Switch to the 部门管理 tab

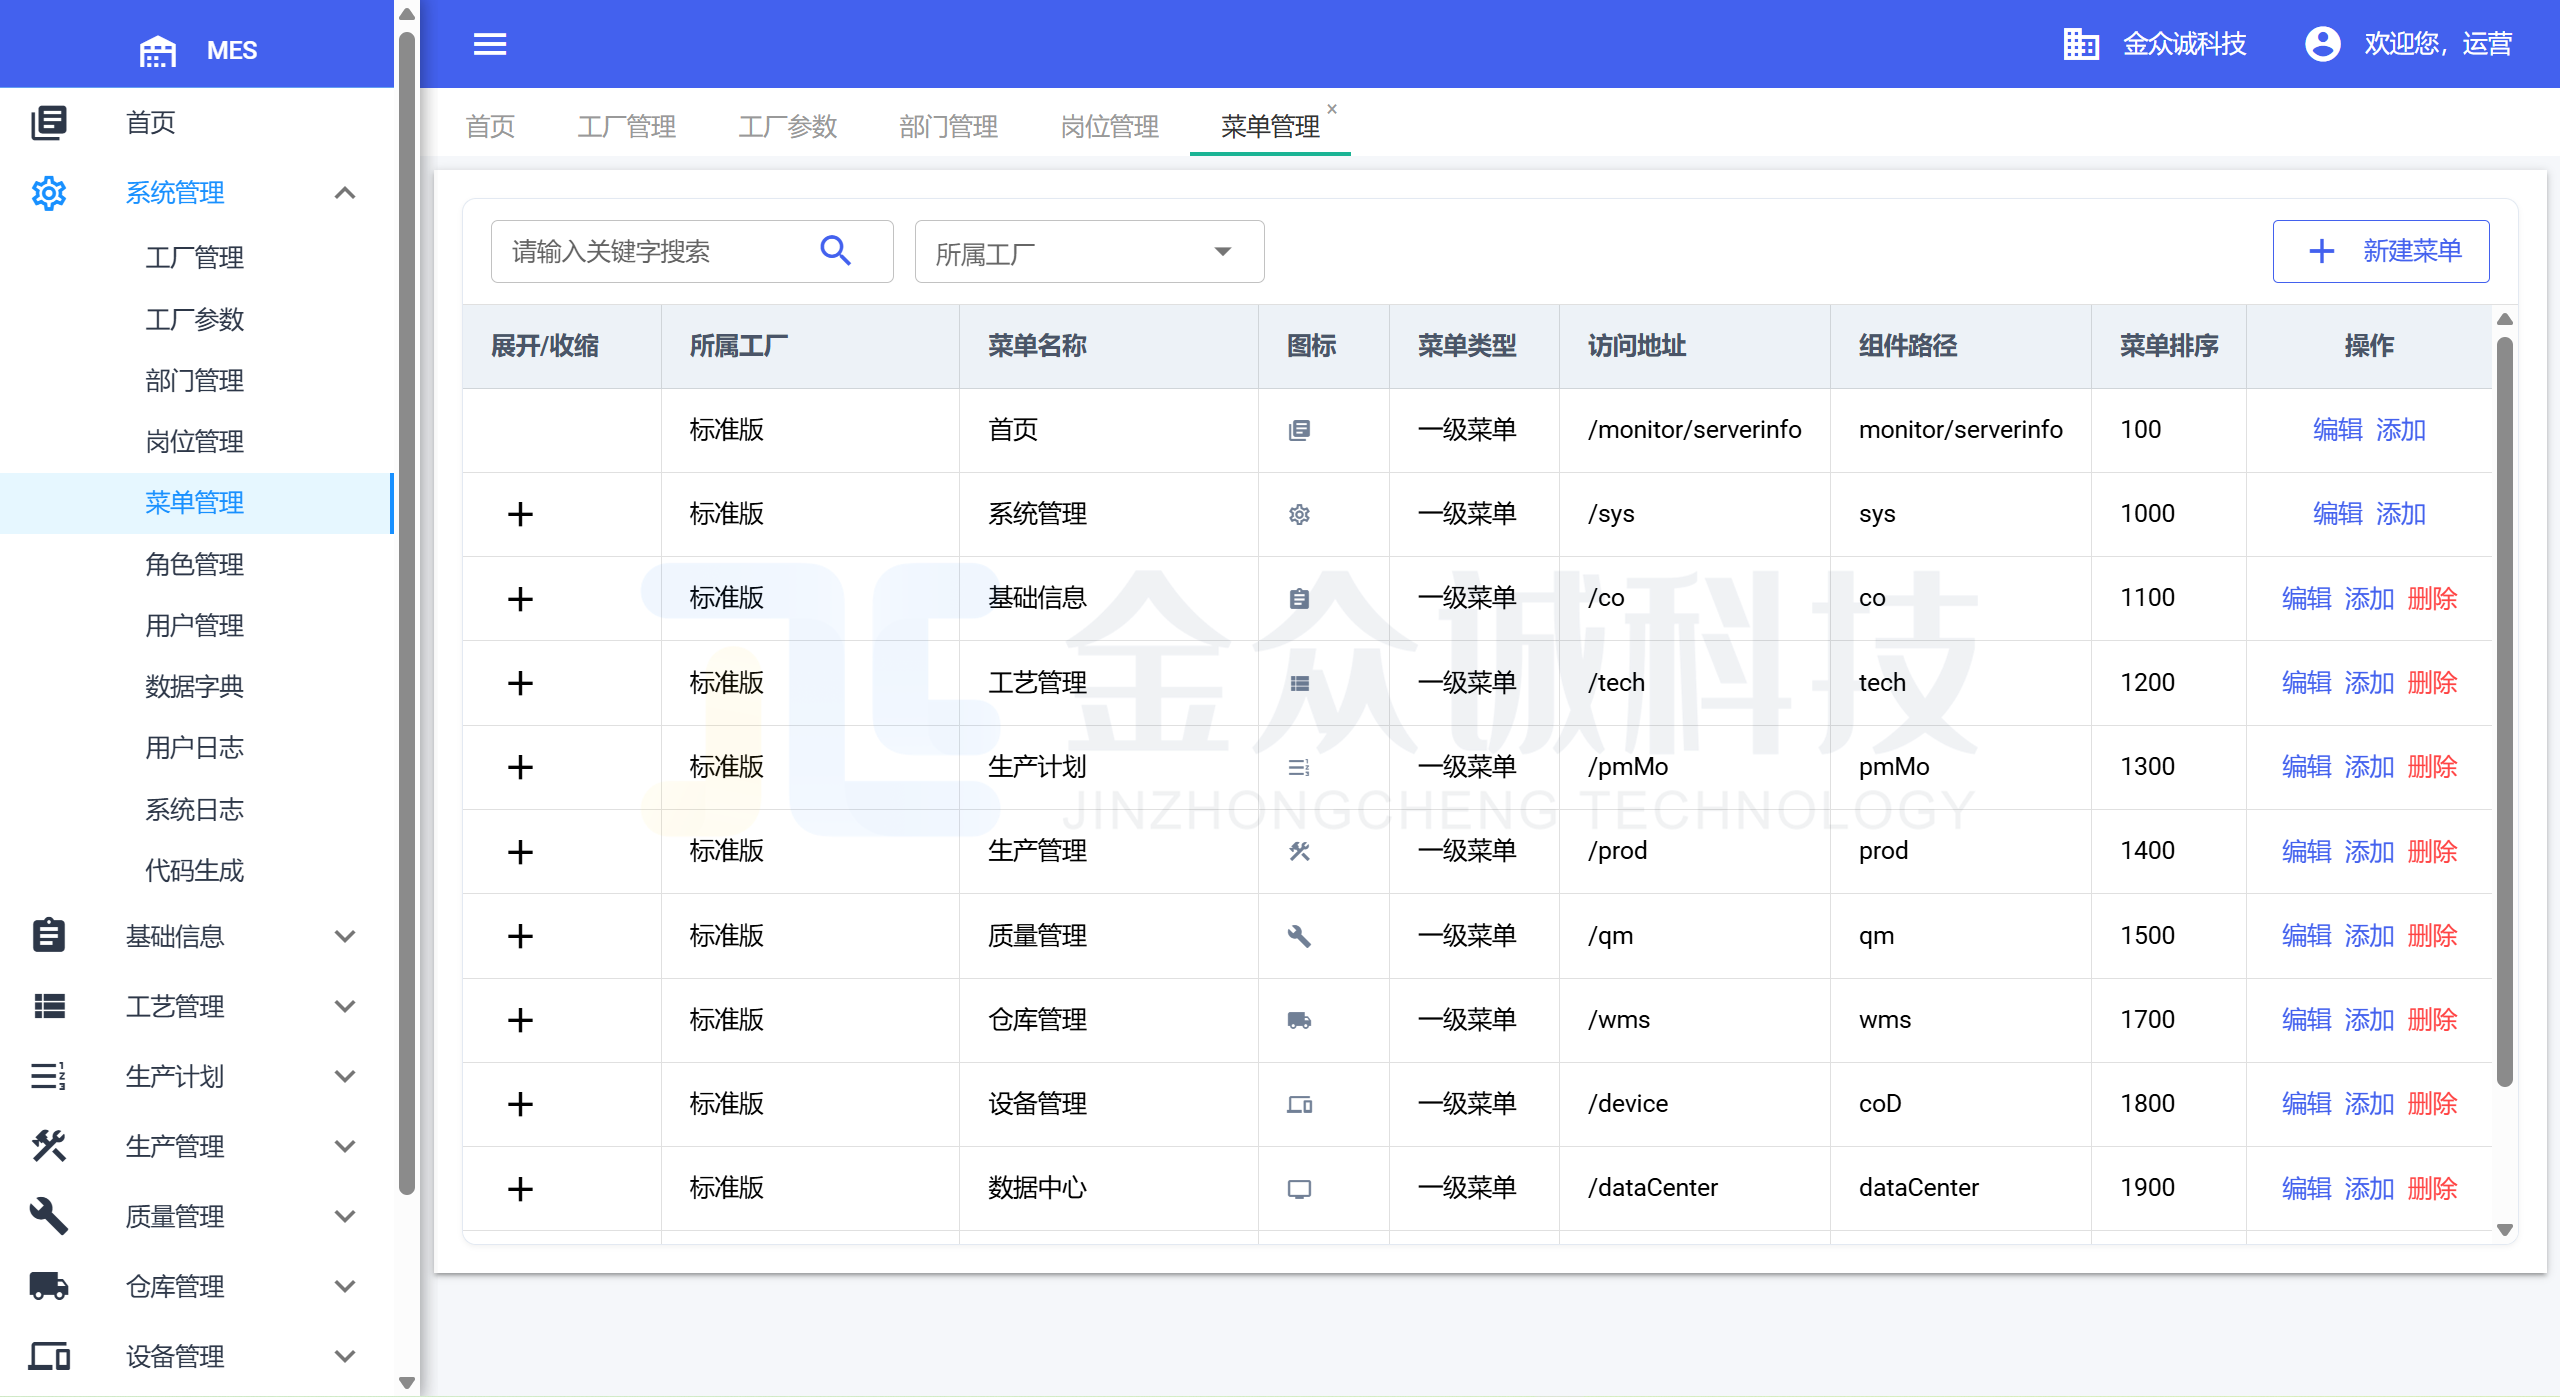948,127
